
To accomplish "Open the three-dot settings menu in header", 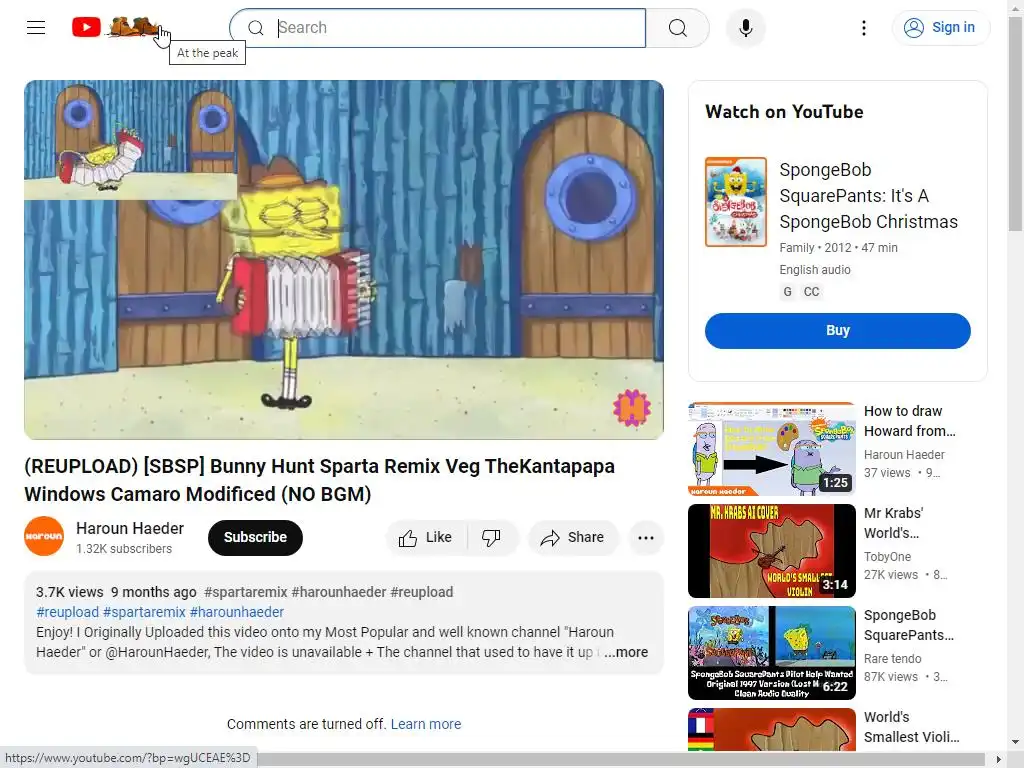I will point(863,28).
